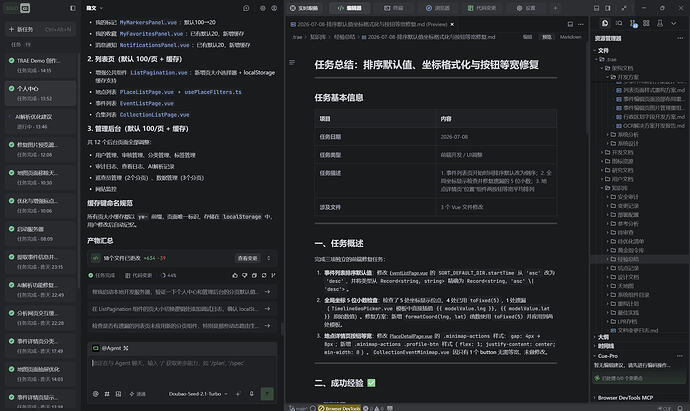Image resolution: width=690 pixels, height=411 pixels.
Task: Open the search icon in right sidebar
Action: [619, 23]
